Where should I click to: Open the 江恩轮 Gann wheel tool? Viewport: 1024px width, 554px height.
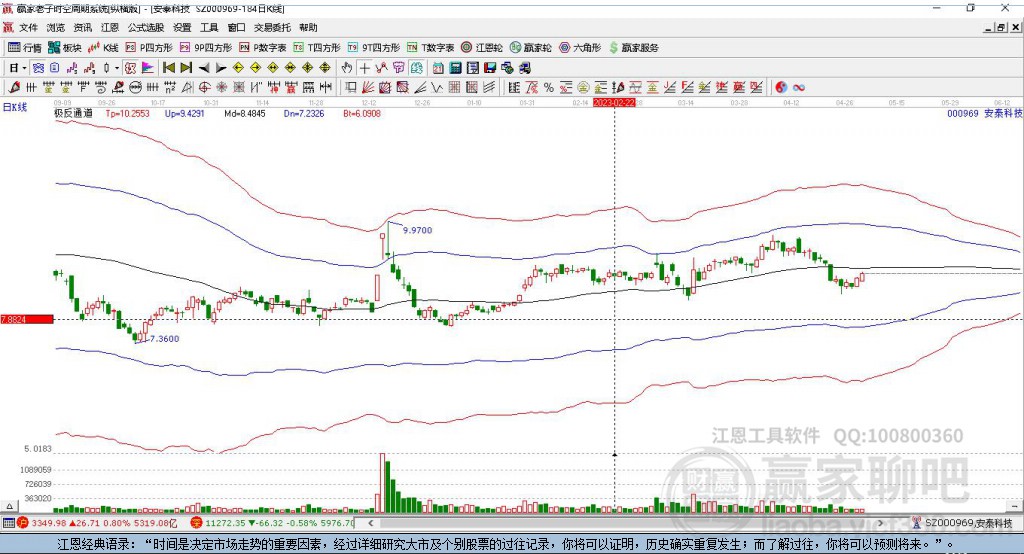(482, 48)
